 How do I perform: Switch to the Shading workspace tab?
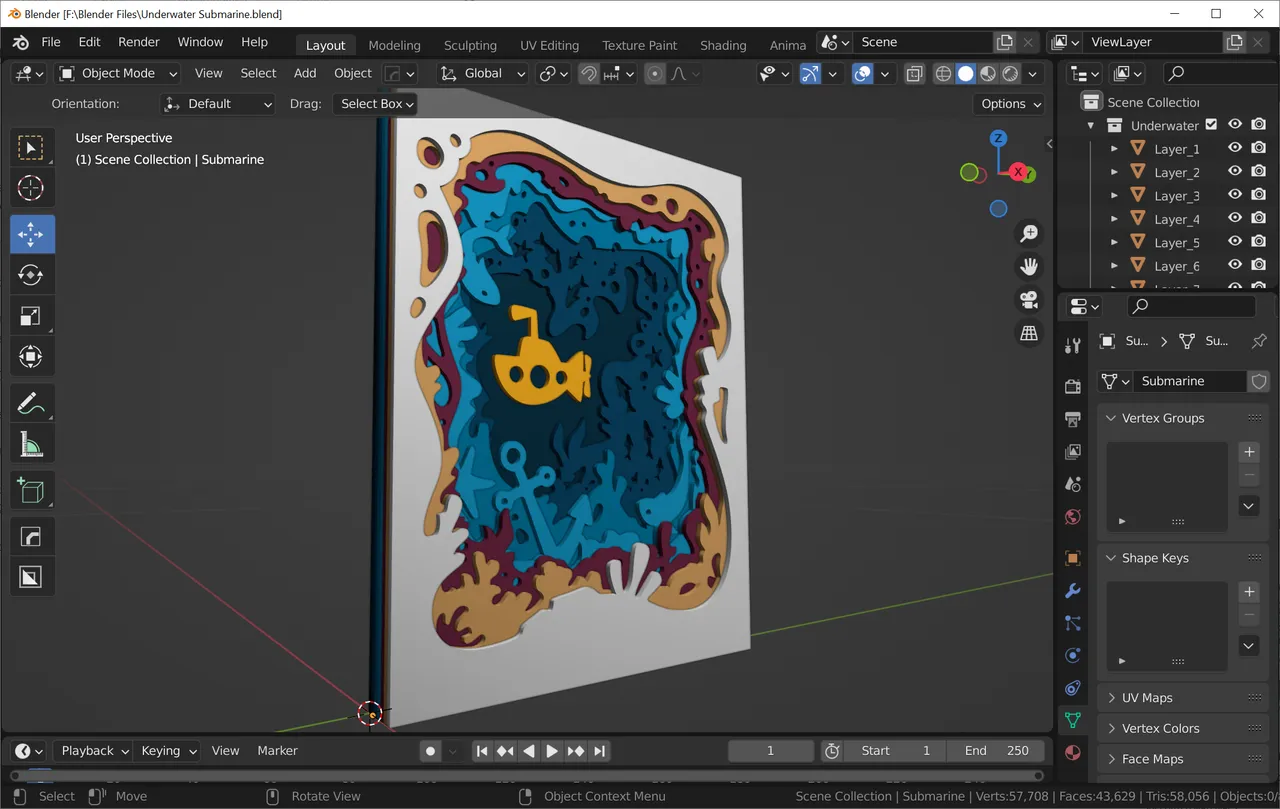coord(723,45)
